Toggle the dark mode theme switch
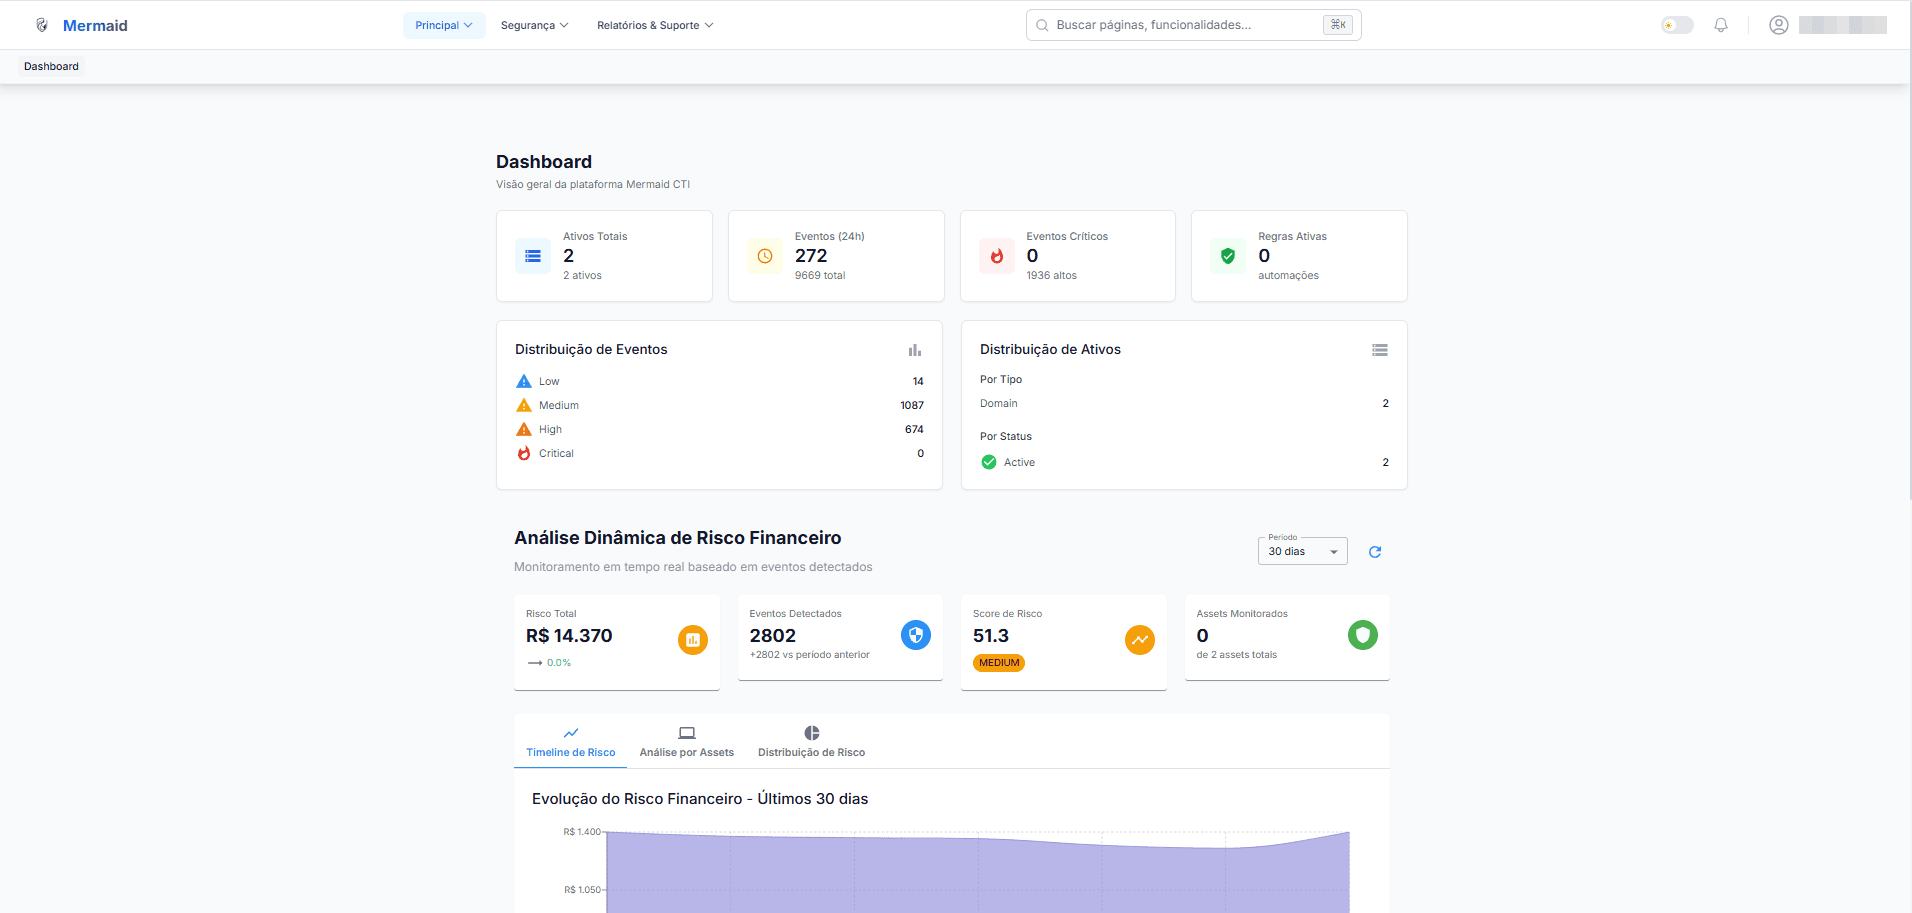 [x=1677, y=25]
